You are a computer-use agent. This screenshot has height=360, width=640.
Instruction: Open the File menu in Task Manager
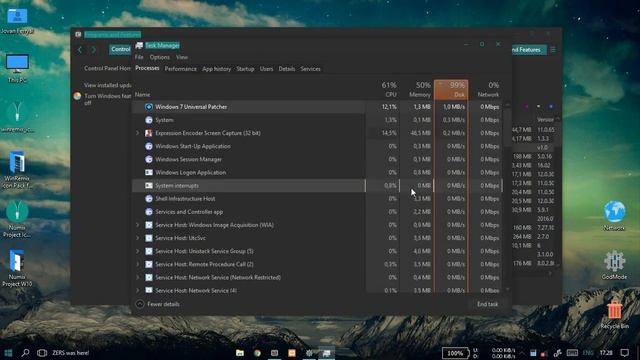coord(139,57)
